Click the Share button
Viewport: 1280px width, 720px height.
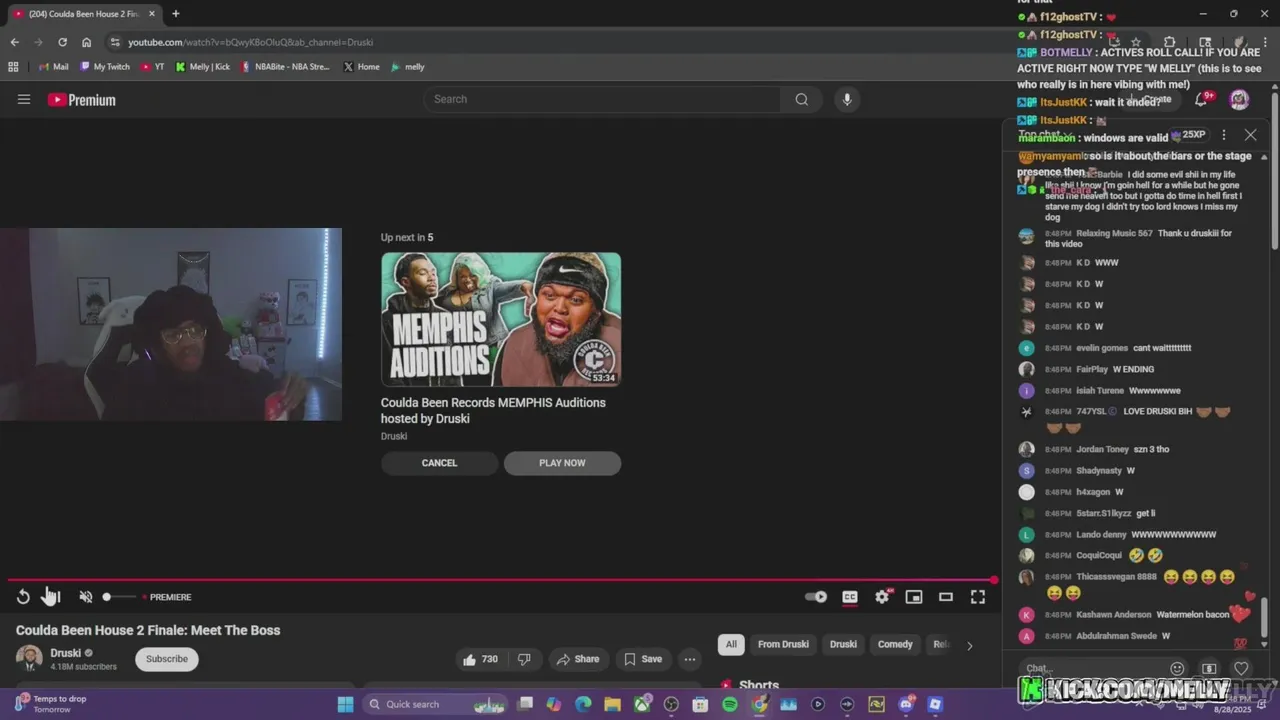[578, 659]
